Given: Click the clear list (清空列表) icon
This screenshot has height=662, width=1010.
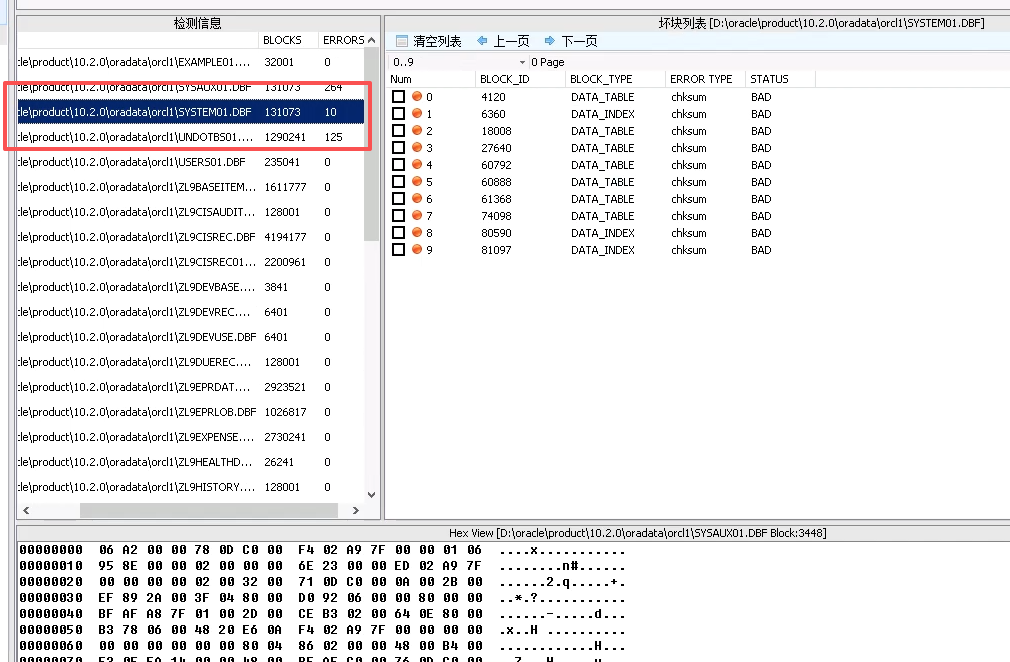Looking at the screenshot, I should (x=402, y=41).
